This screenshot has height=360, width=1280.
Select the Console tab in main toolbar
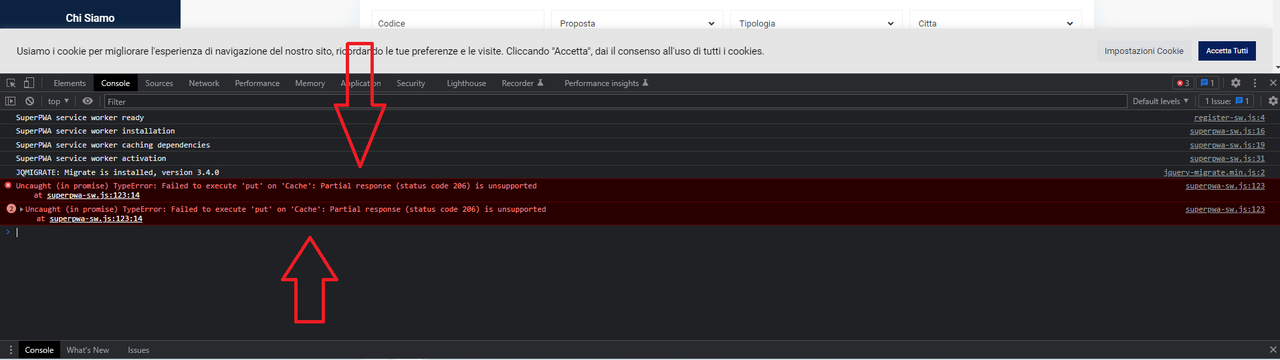pyautogui.click(x=115, y=83)
